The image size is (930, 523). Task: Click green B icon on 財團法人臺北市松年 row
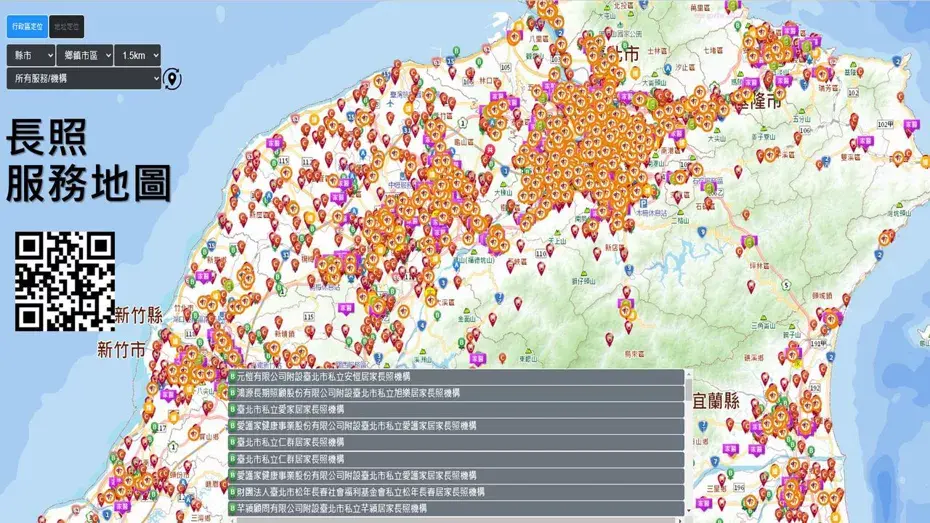point(232,492)
